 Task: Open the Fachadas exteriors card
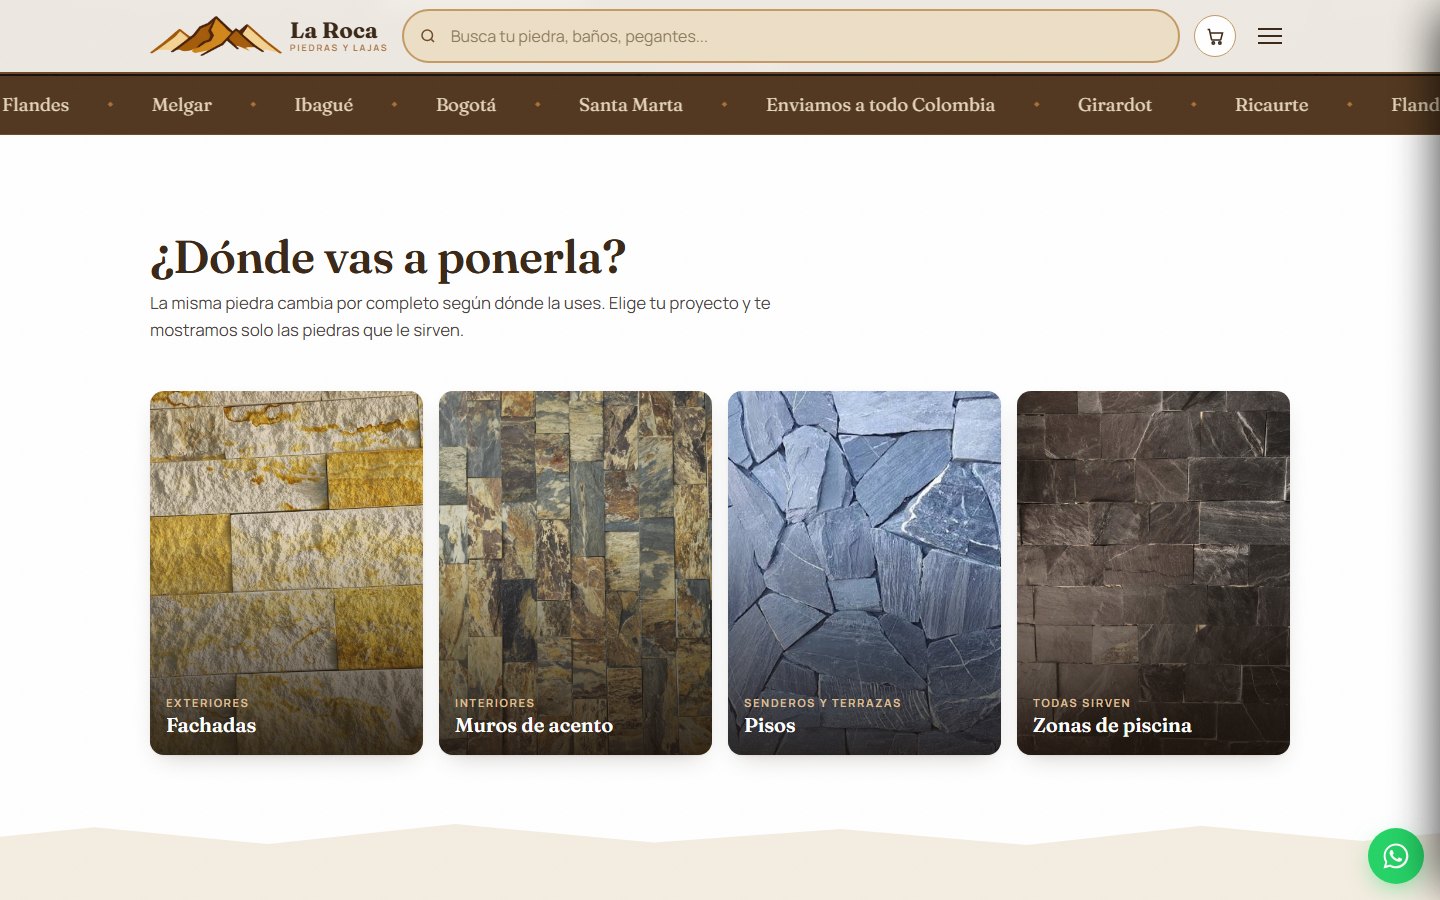coord(286,573)
